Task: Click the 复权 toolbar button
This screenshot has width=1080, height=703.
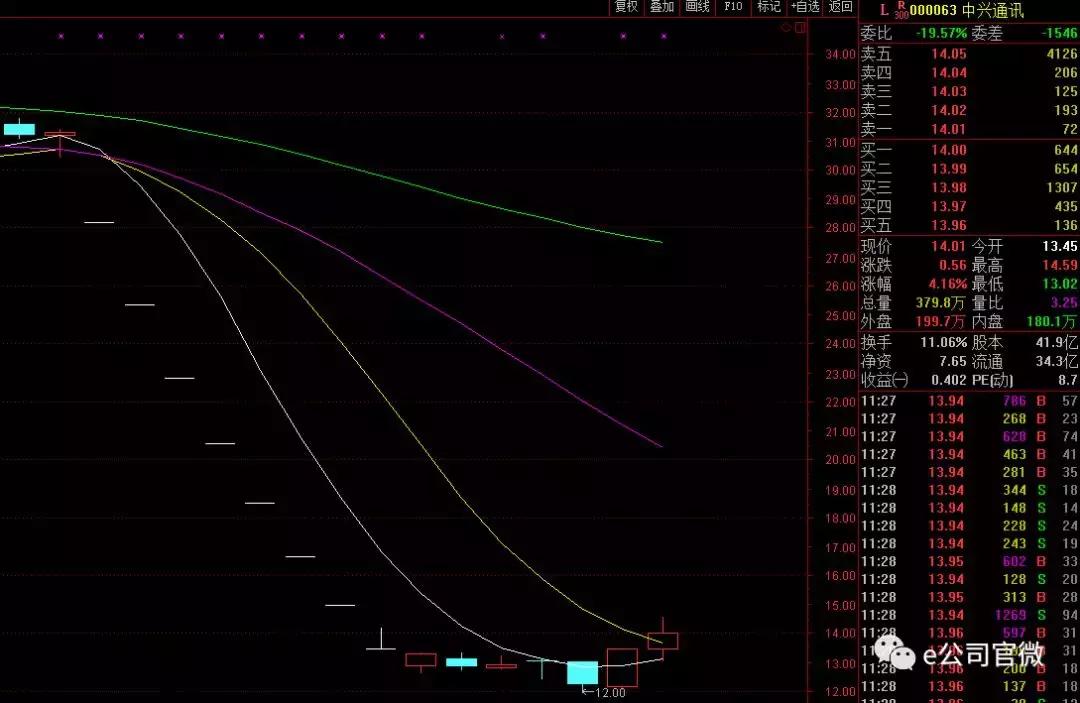Action: click(626, 7)
